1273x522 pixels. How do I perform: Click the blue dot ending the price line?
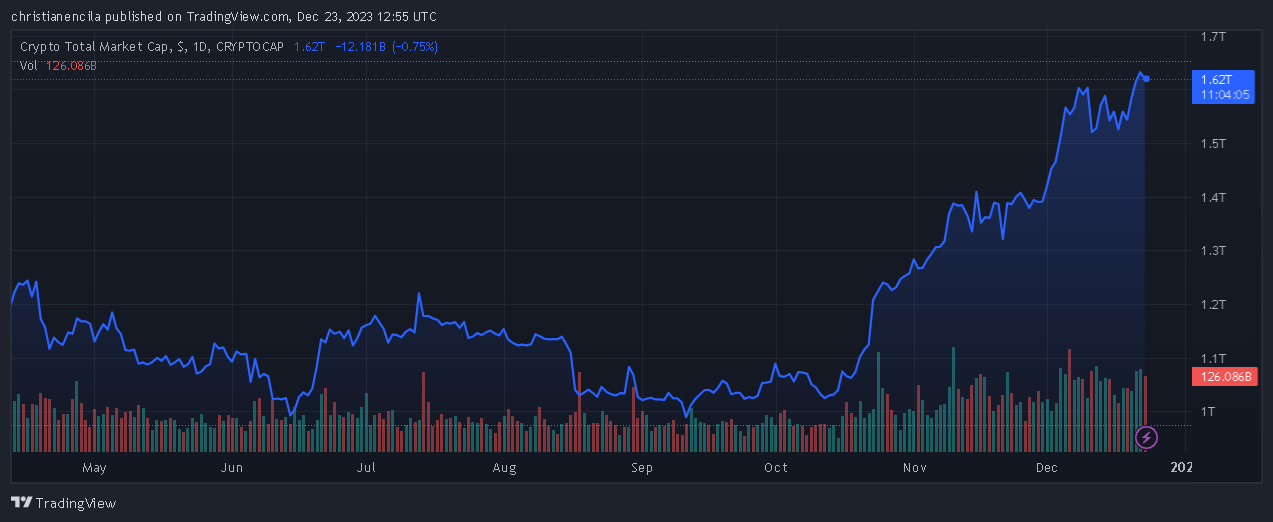pyautogui.click(x=1146, y=79)
